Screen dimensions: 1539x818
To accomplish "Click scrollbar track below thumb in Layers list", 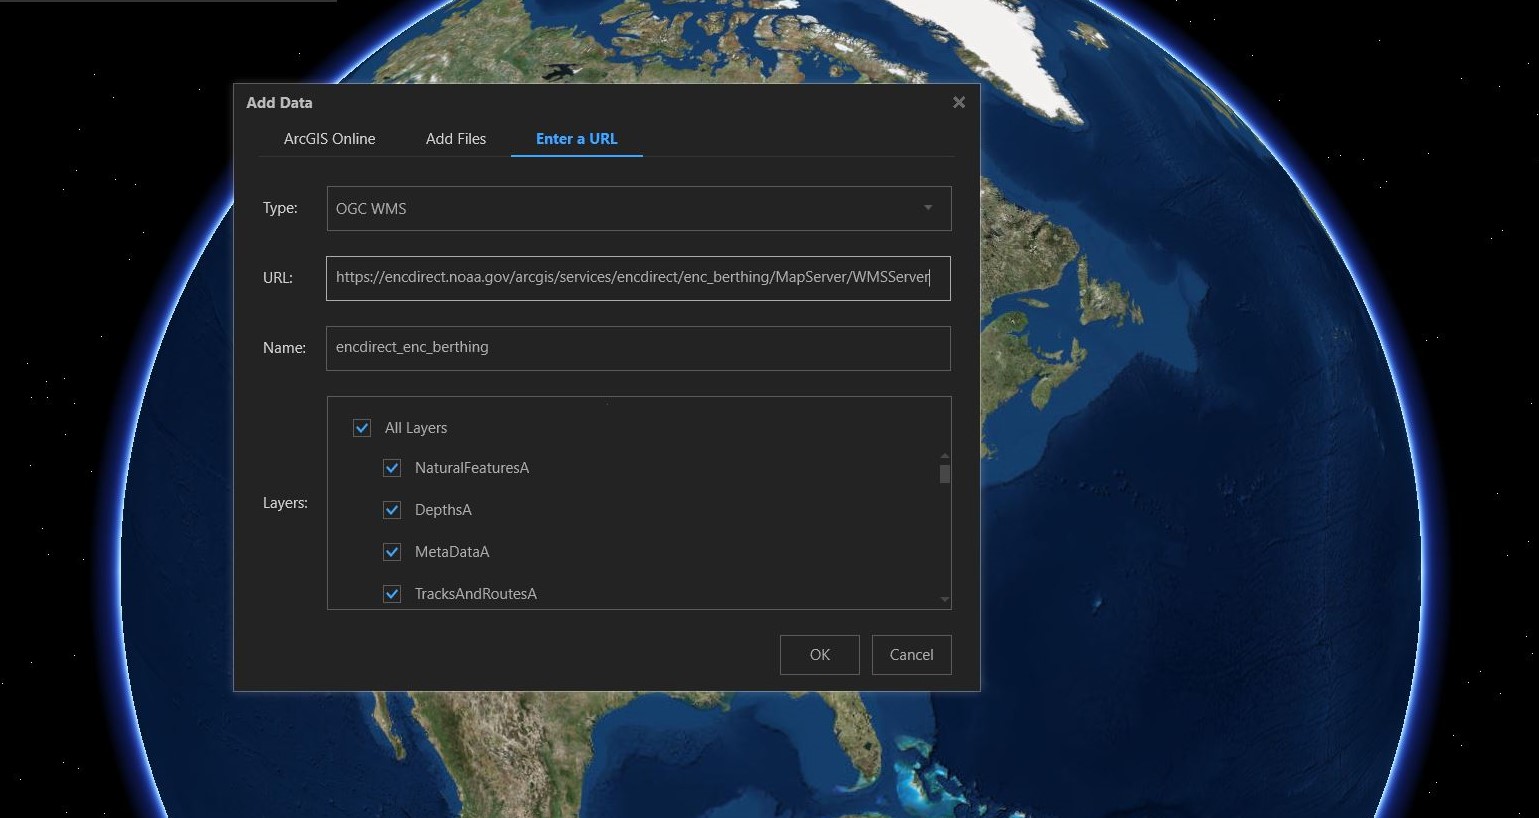I will [945, 540].
